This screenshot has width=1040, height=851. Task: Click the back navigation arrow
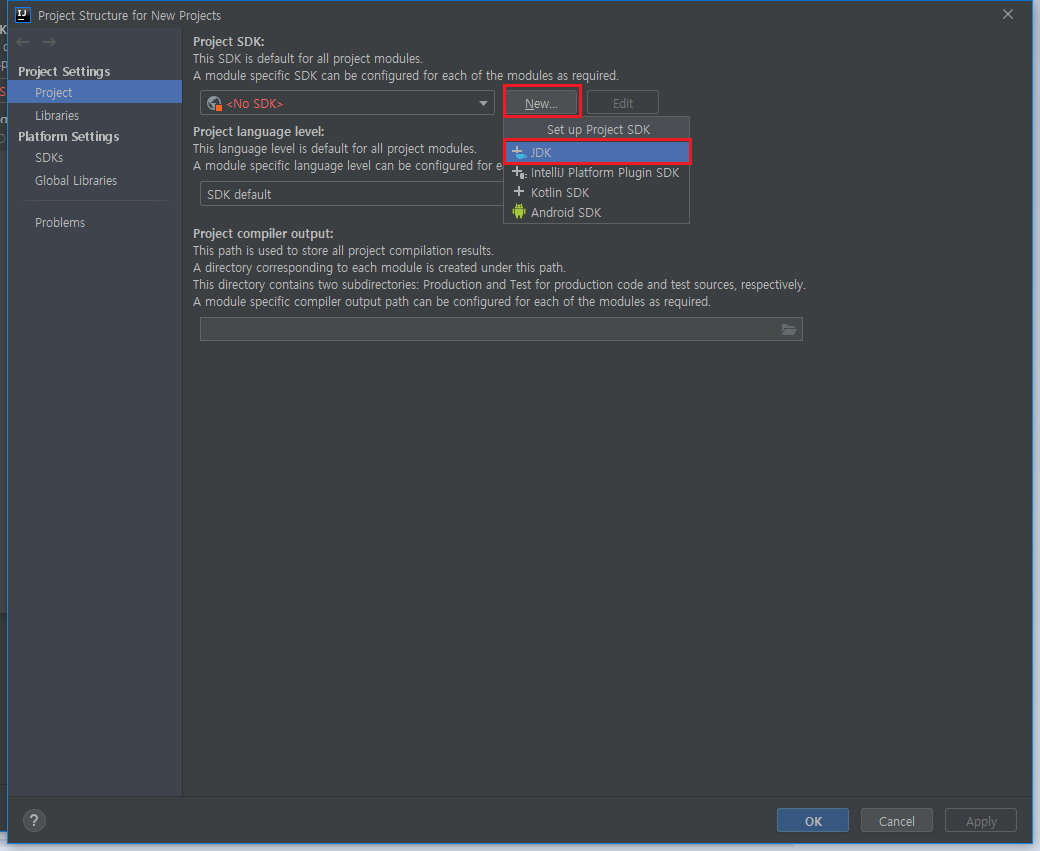click(23, 42)
